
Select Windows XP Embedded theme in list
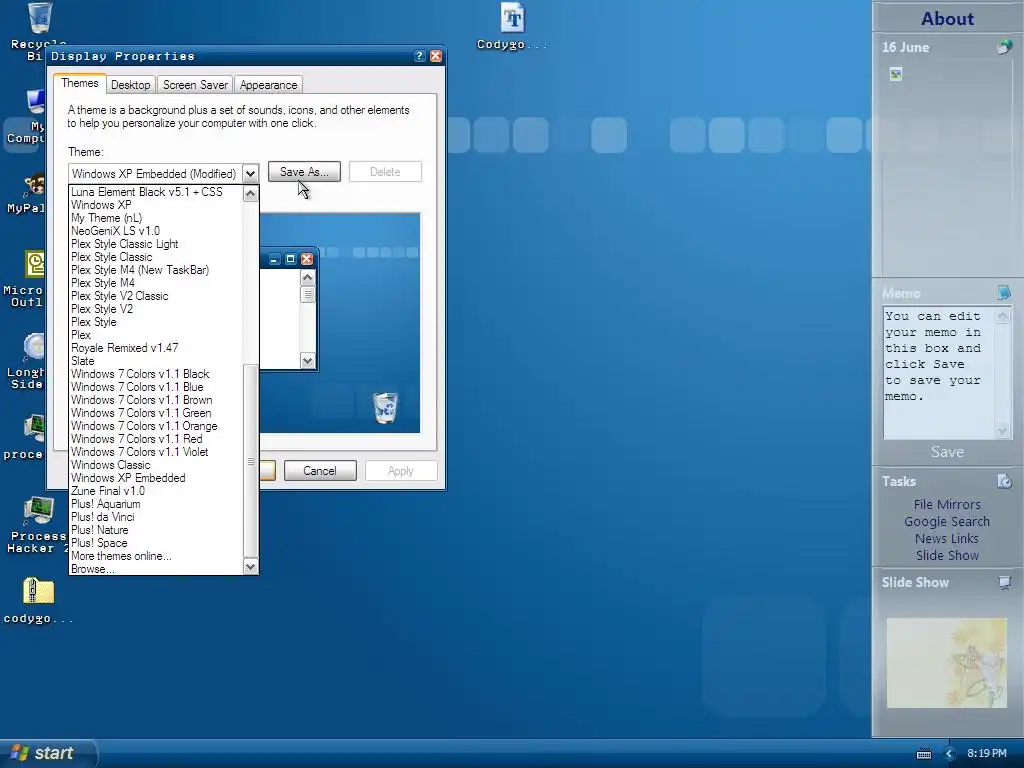click(x=155, y=478)
